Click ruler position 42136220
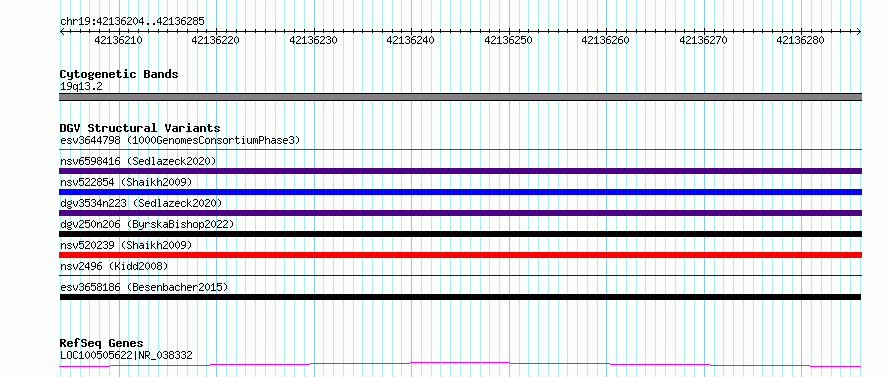This screenshot has height=377, width=890. point(216,40)
